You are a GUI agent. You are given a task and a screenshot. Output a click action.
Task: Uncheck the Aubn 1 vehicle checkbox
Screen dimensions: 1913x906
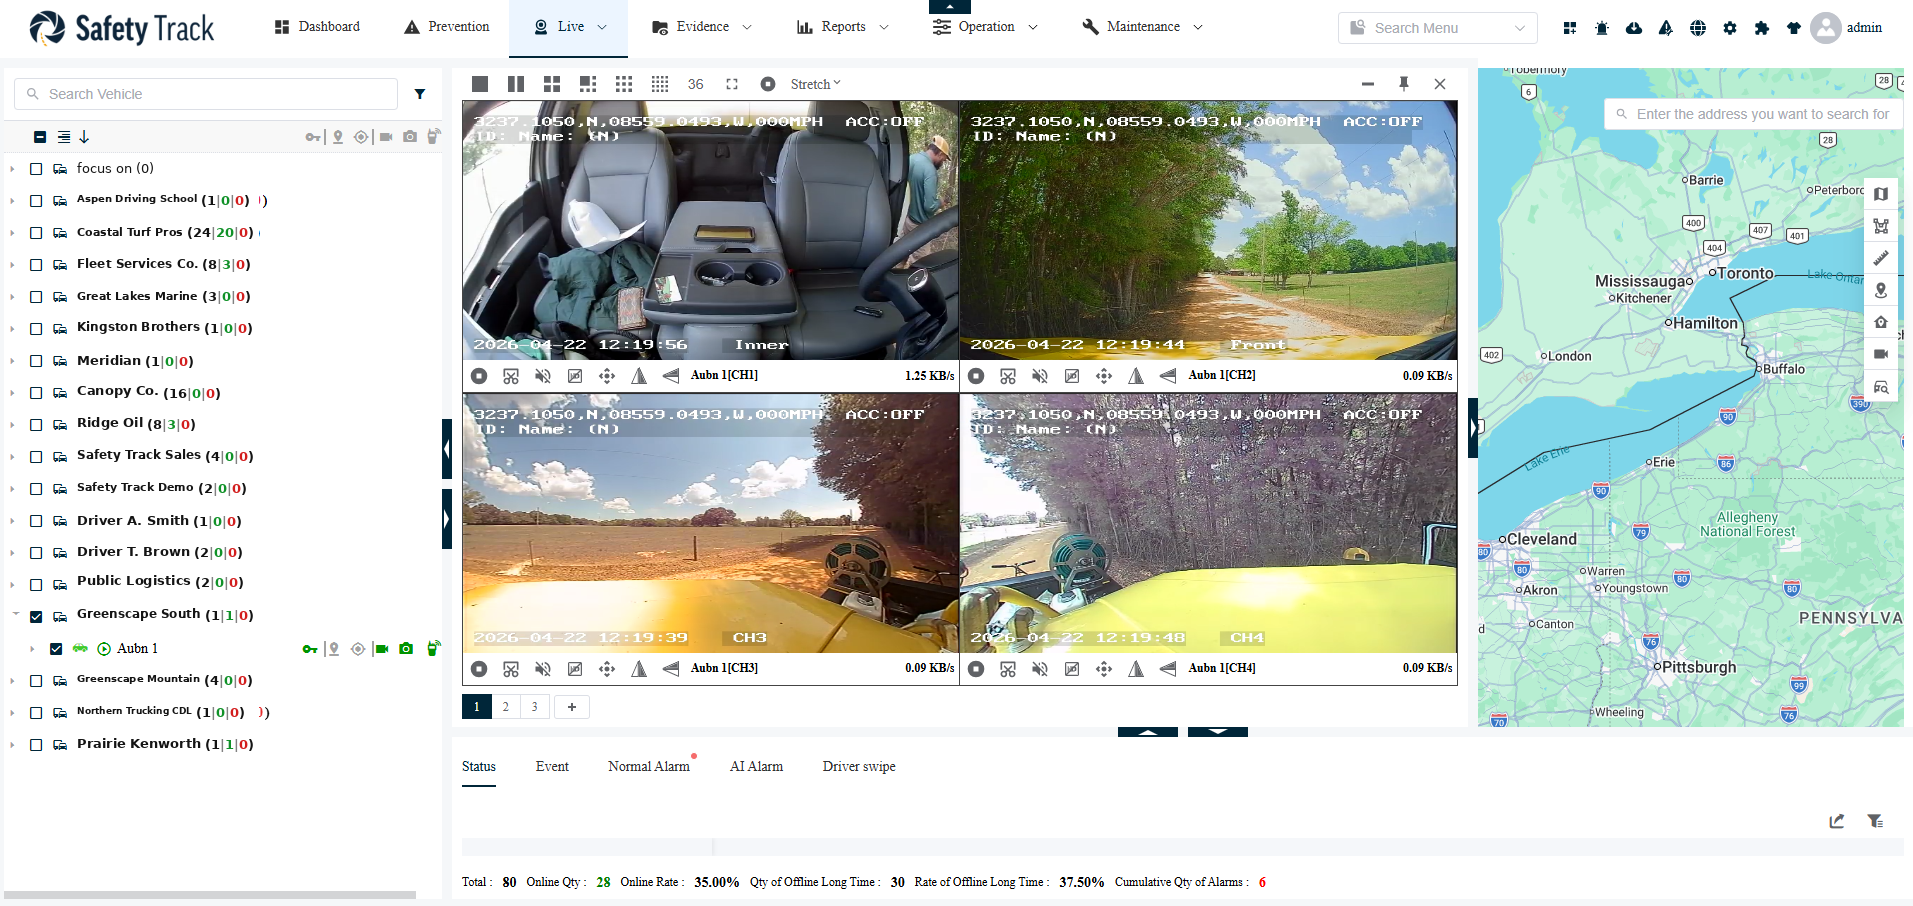pyautogui.click(x=56, y=649)
